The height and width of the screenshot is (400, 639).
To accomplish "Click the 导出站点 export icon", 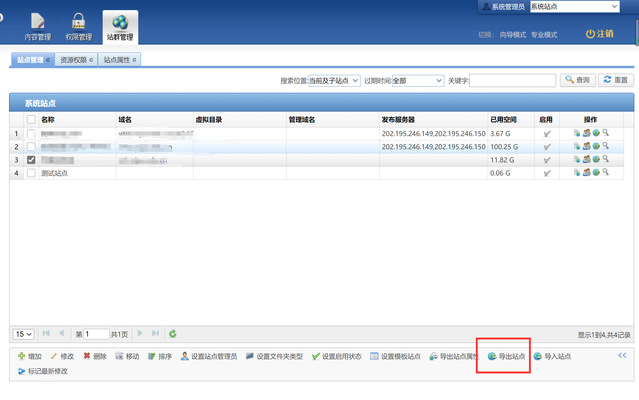I will click(x=491, y=356).
